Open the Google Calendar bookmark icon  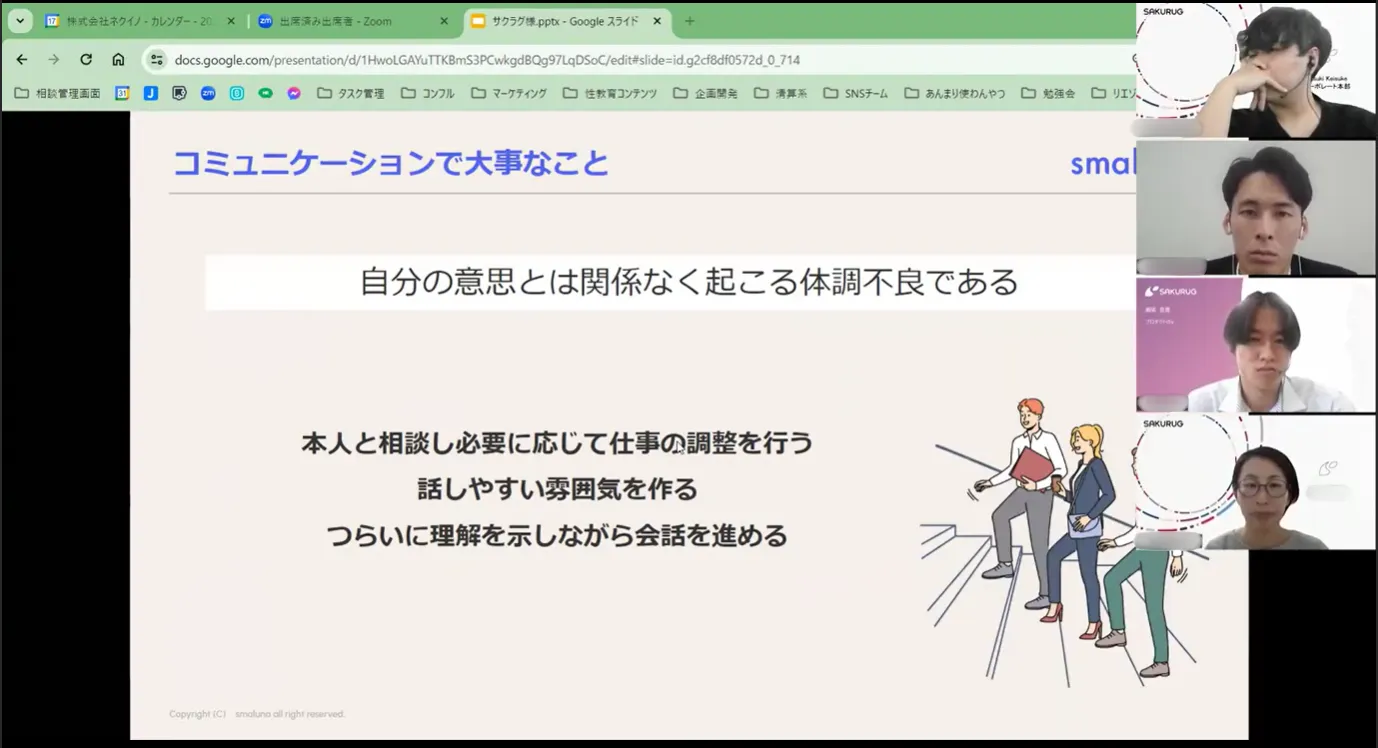tap(122, 92)
